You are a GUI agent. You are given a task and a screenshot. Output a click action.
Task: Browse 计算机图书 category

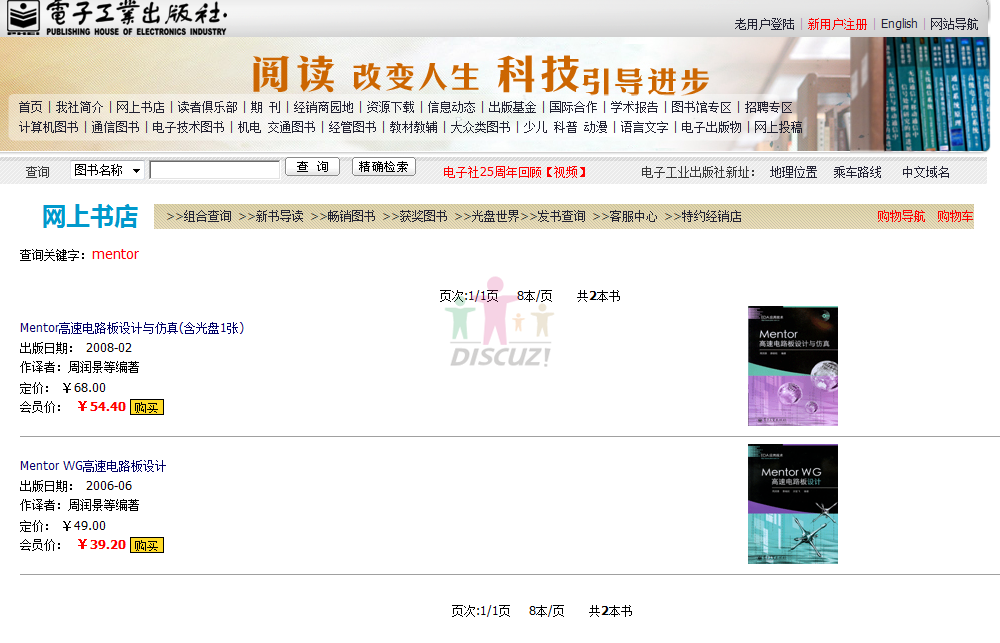pos(48,127)
